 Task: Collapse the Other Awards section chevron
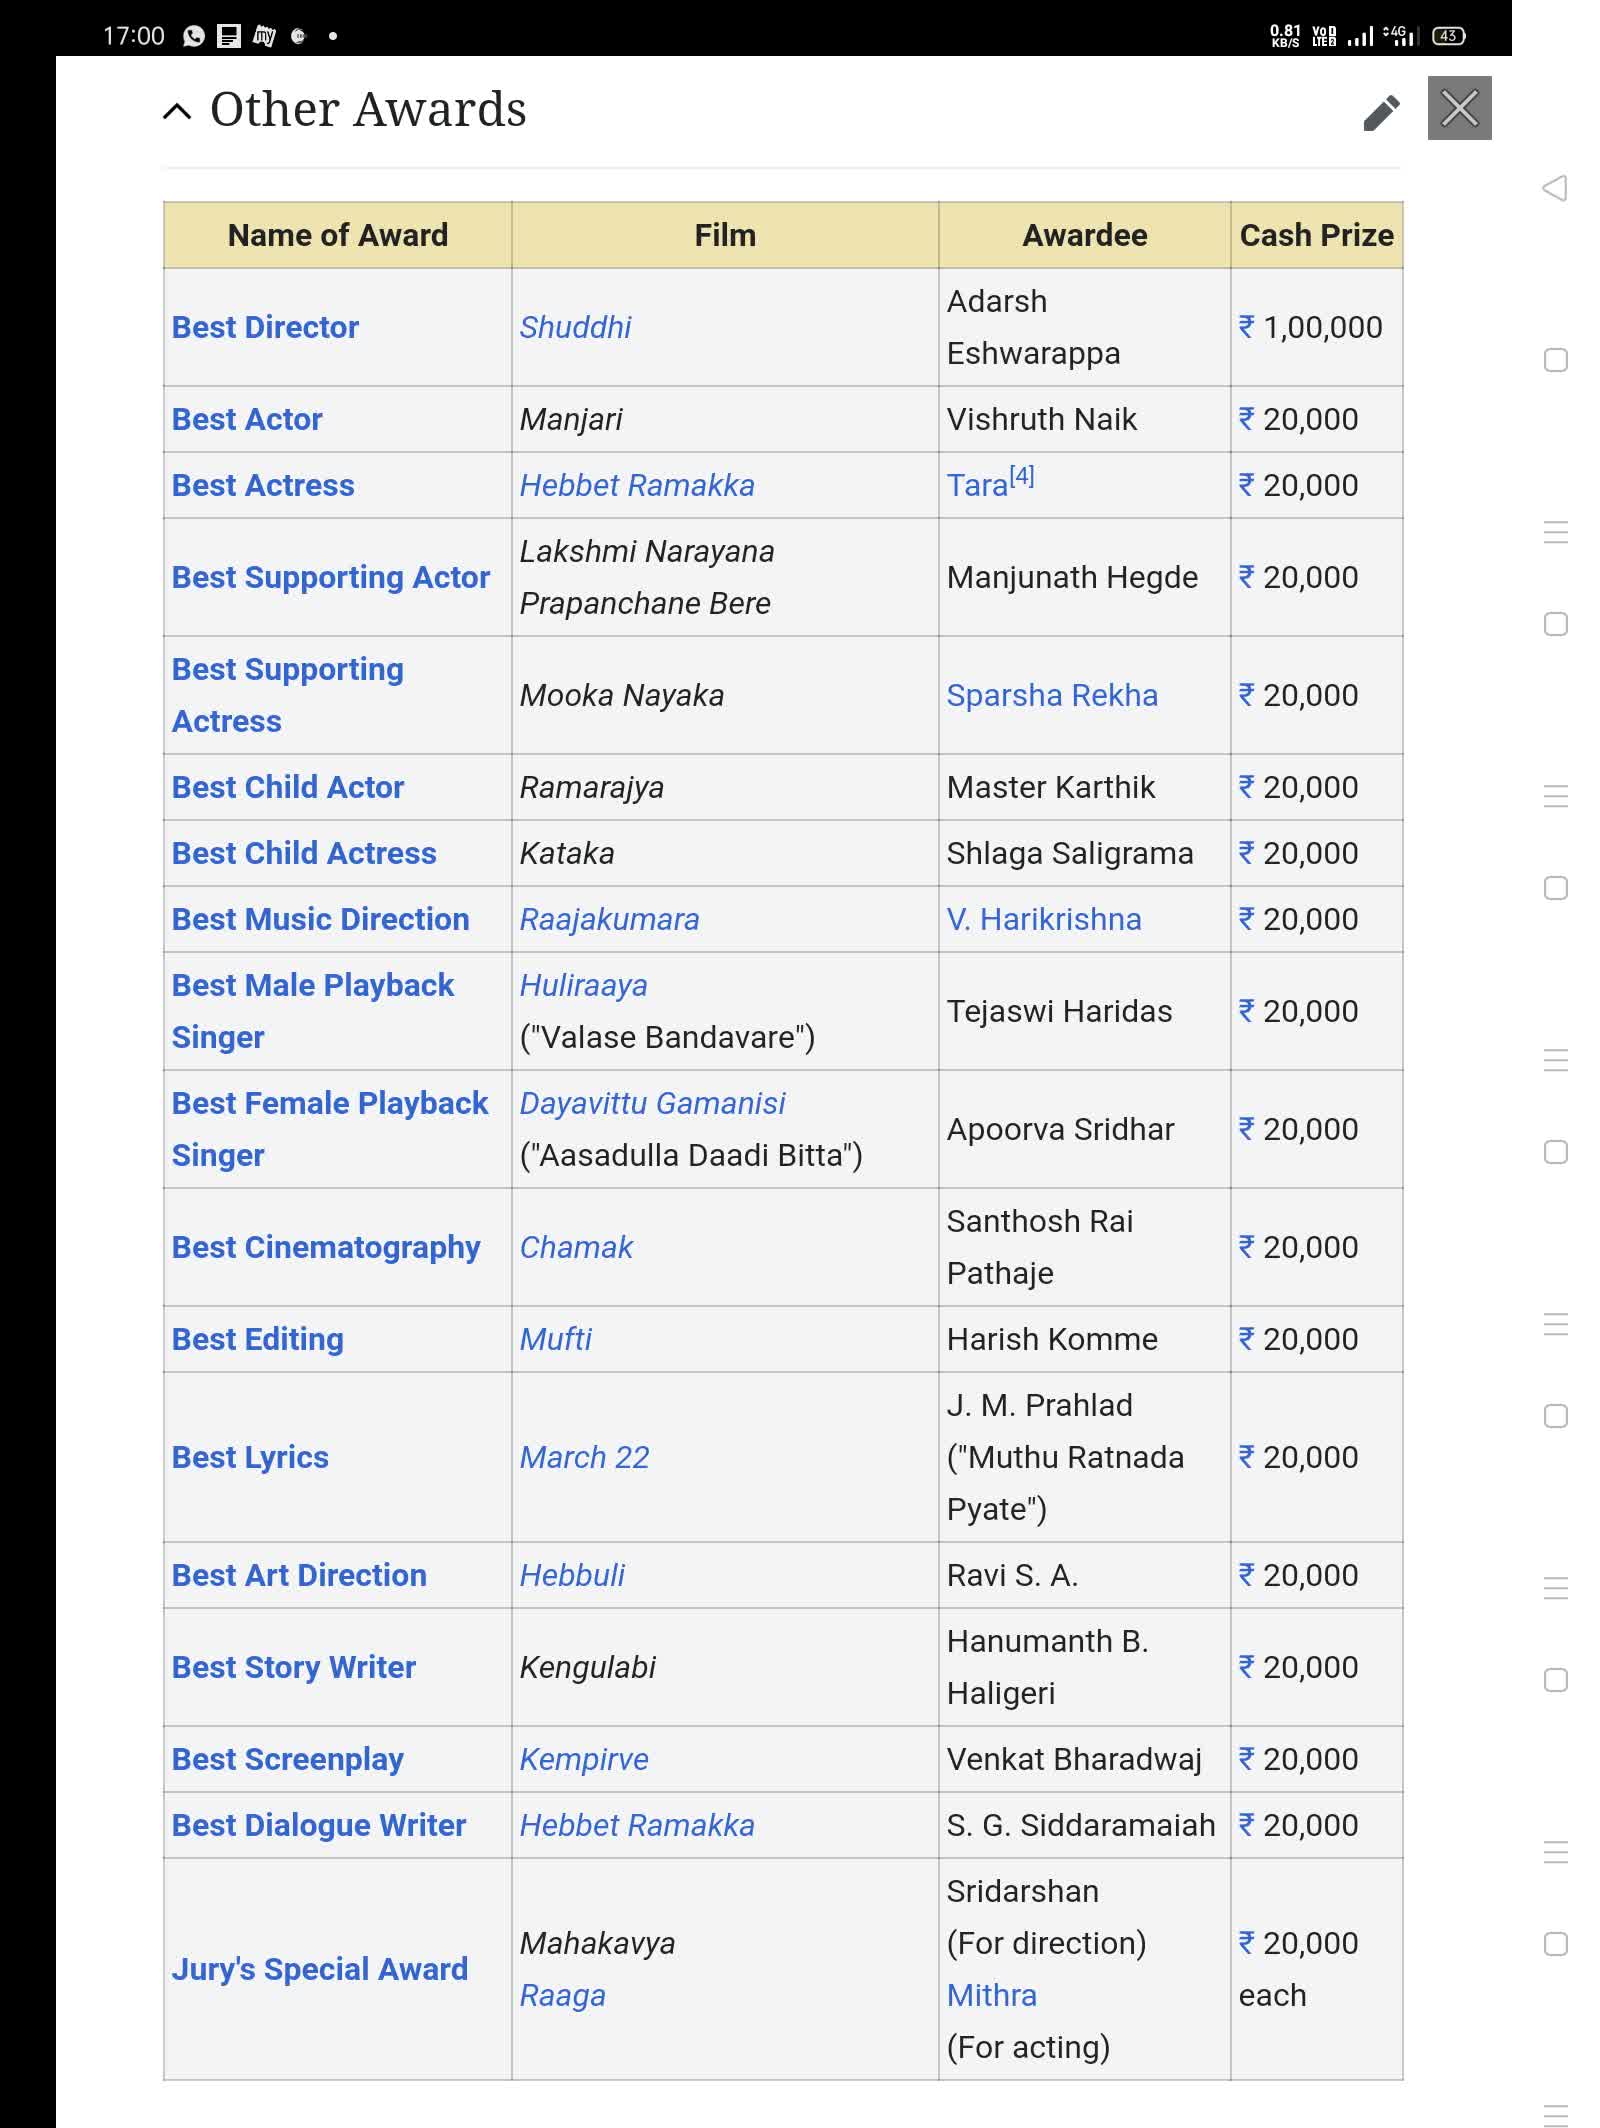pyautogui.click(x=177, y=111)
